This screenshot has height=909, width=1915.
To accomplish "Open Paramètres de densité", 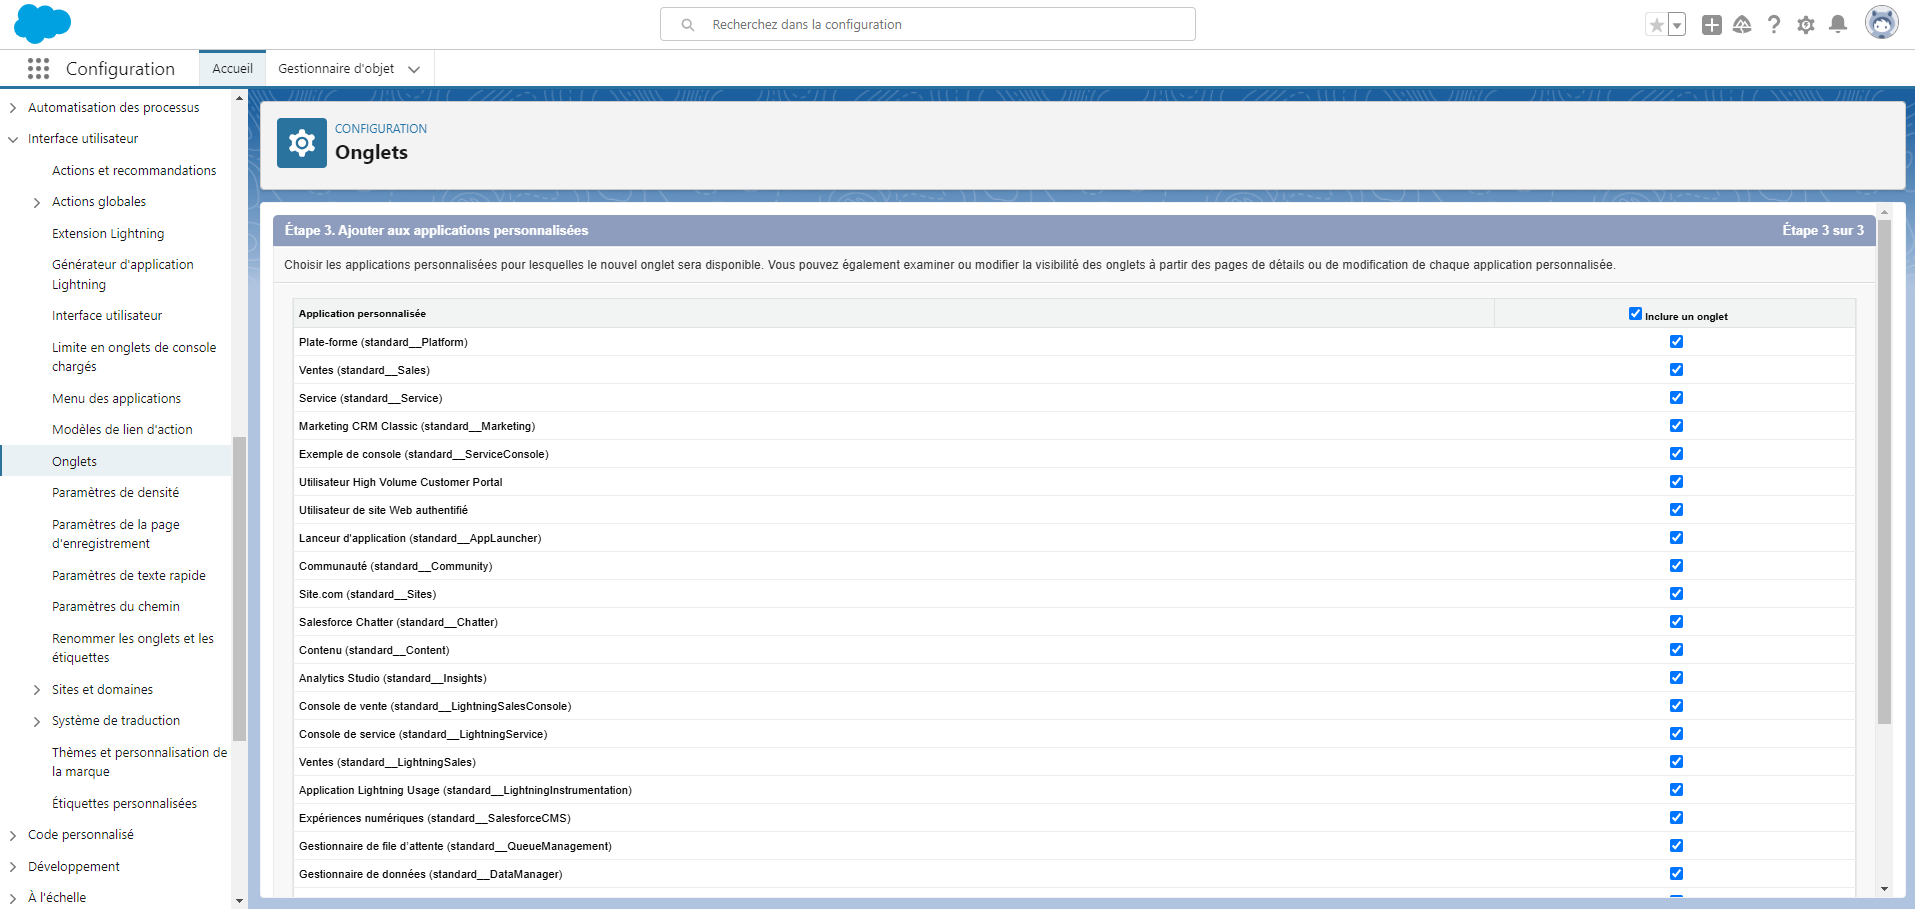I will pos(115,493).
